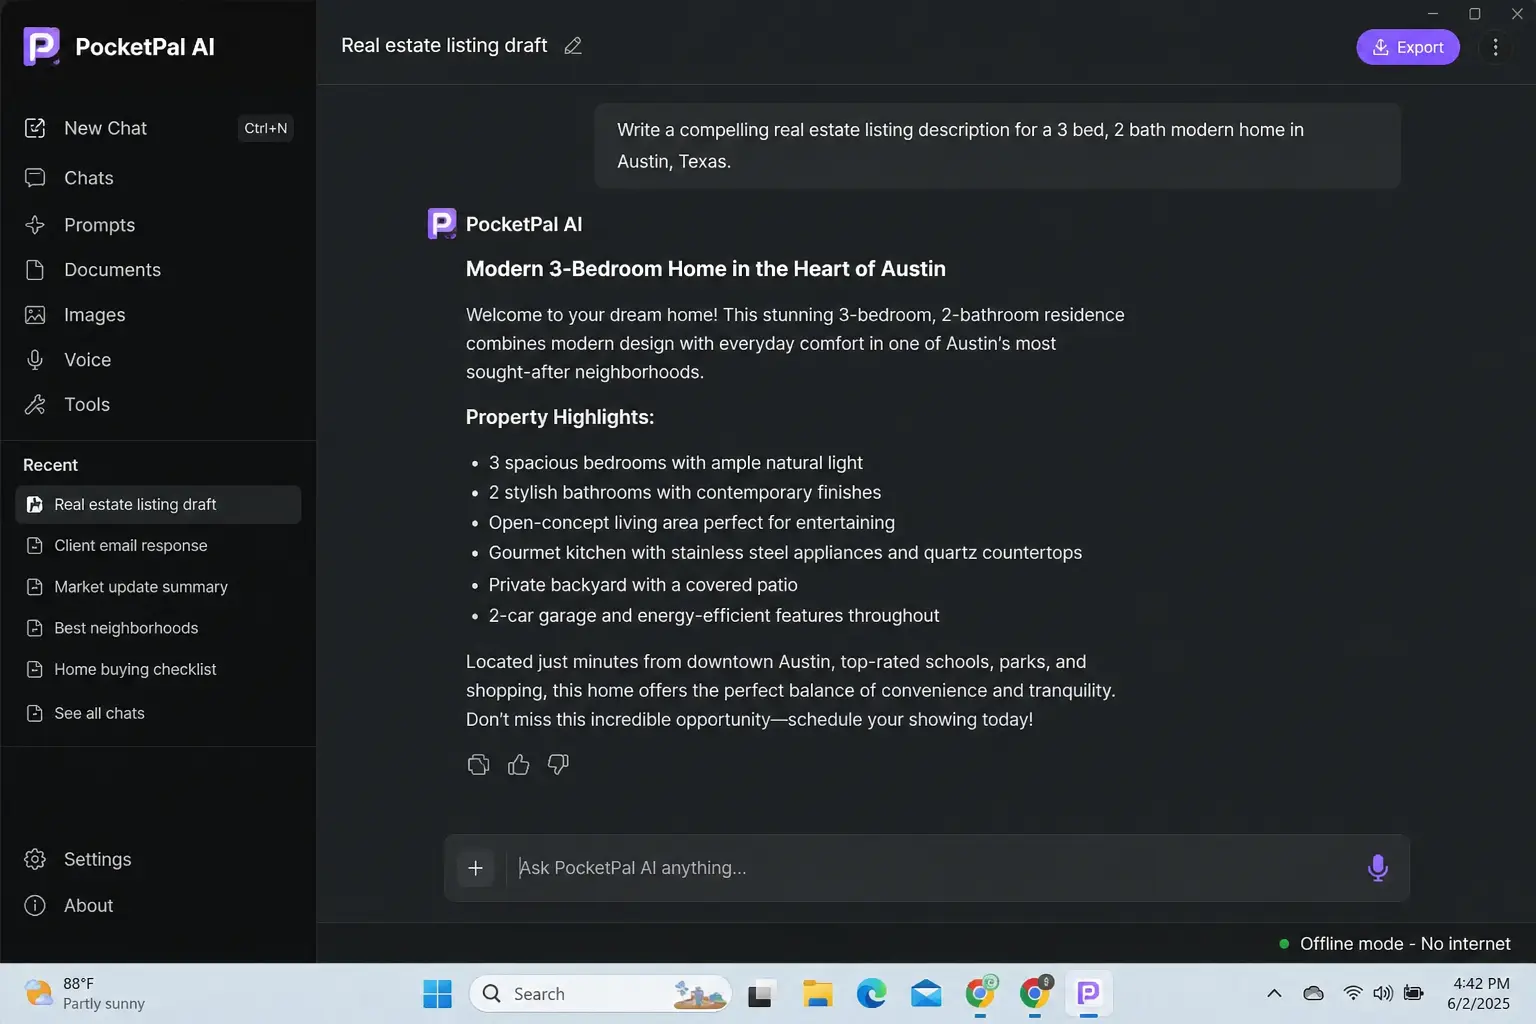Viewport: 1536px width, 1024px height.
Task: Click the Ctrl+N shortcut badge
Action: [x=266, y=128]
